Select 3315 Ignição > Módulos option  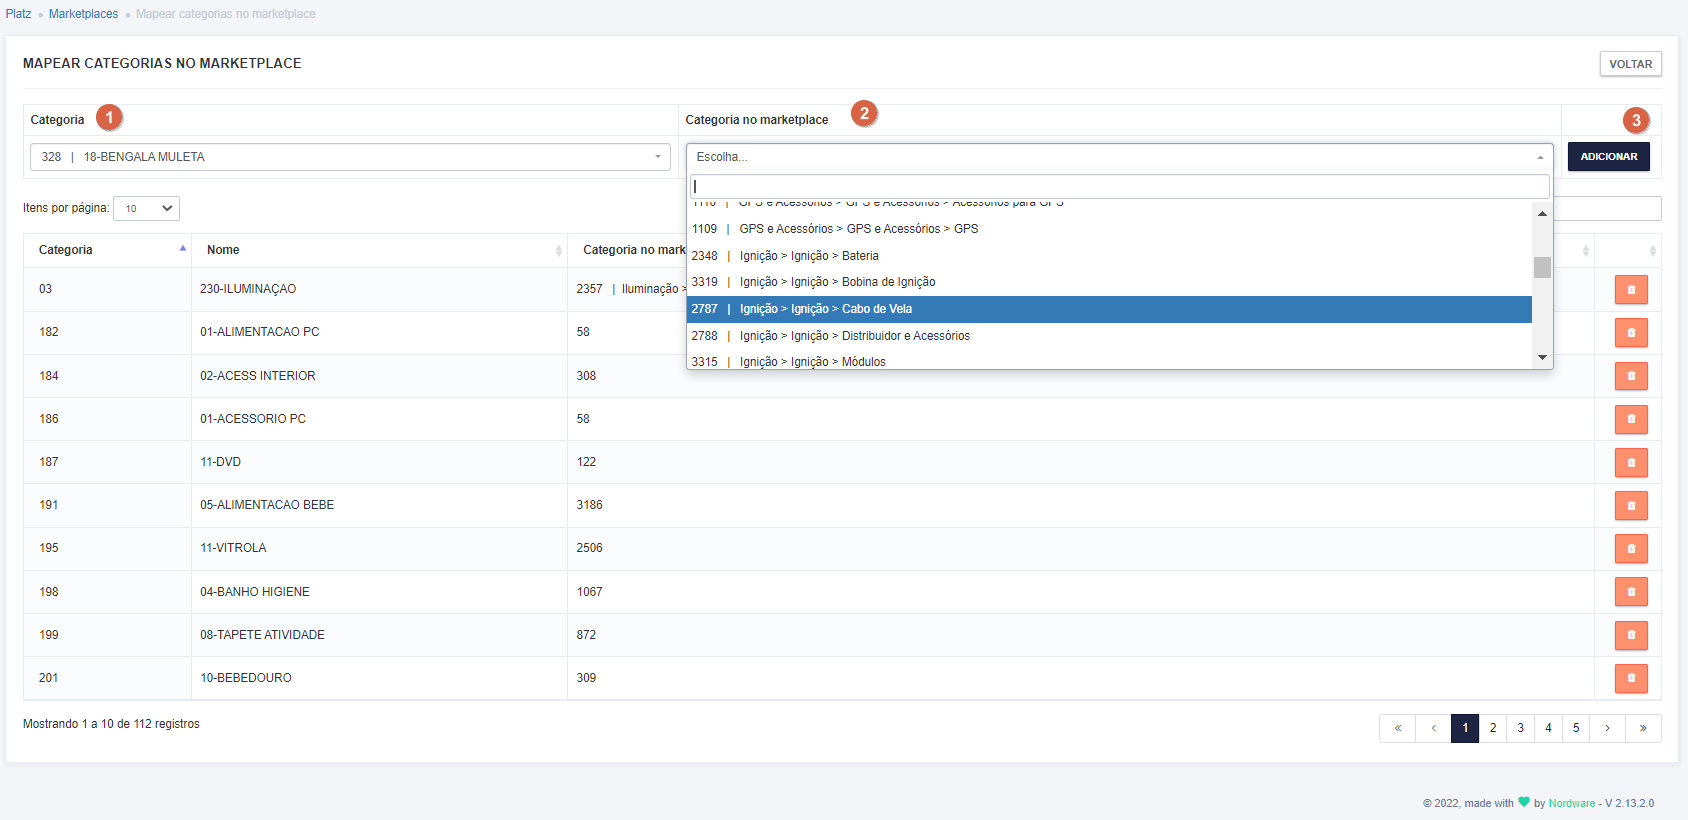[x=1109, y=361]
